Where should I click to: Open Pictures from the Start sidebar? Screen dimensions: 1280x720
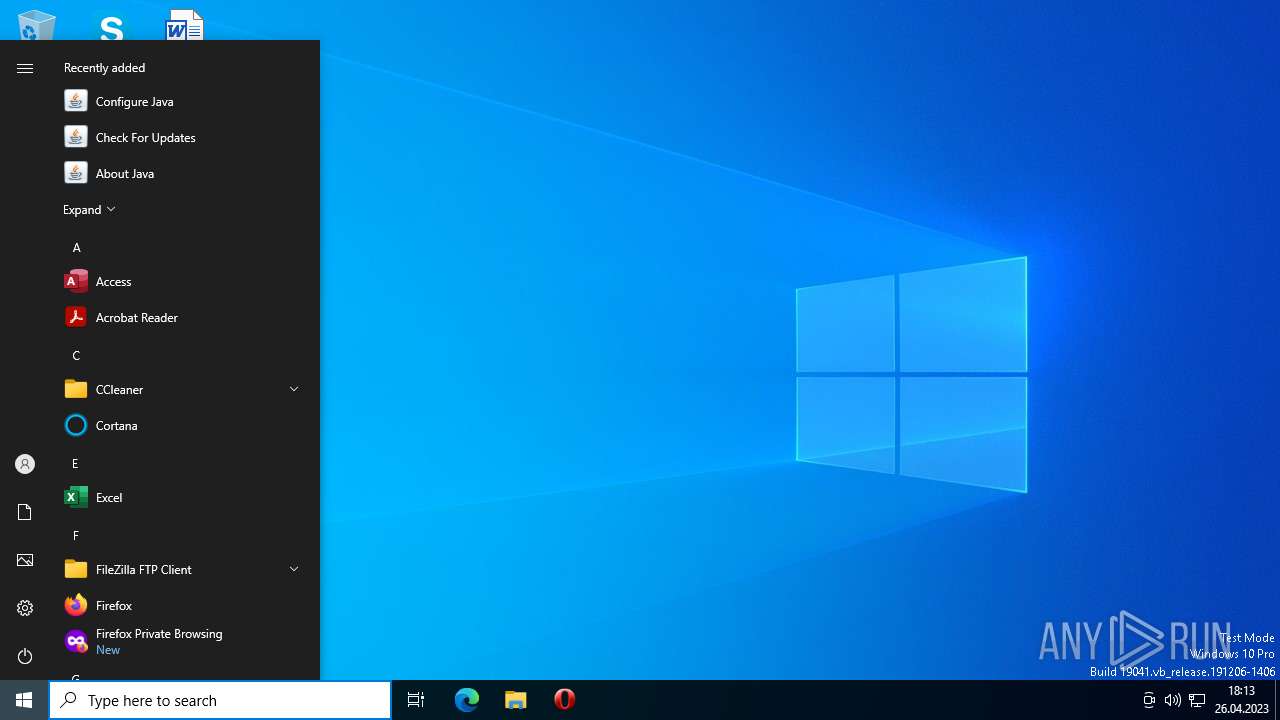coord(25,560)
